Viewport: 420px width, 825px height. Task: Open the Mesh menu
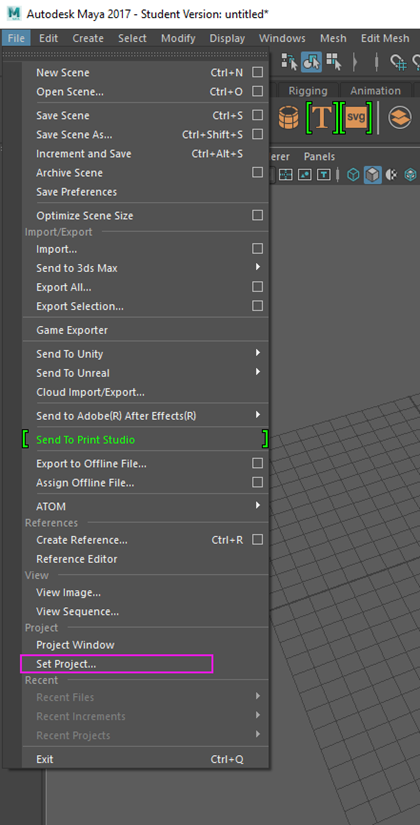(333, 38)
